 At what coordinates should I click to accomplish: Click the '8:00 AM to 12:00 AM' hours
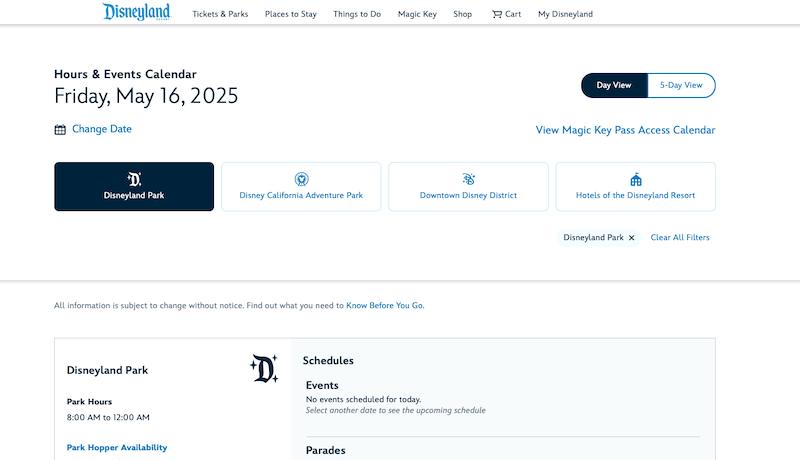pyautogui.click(x=108, y=417)
